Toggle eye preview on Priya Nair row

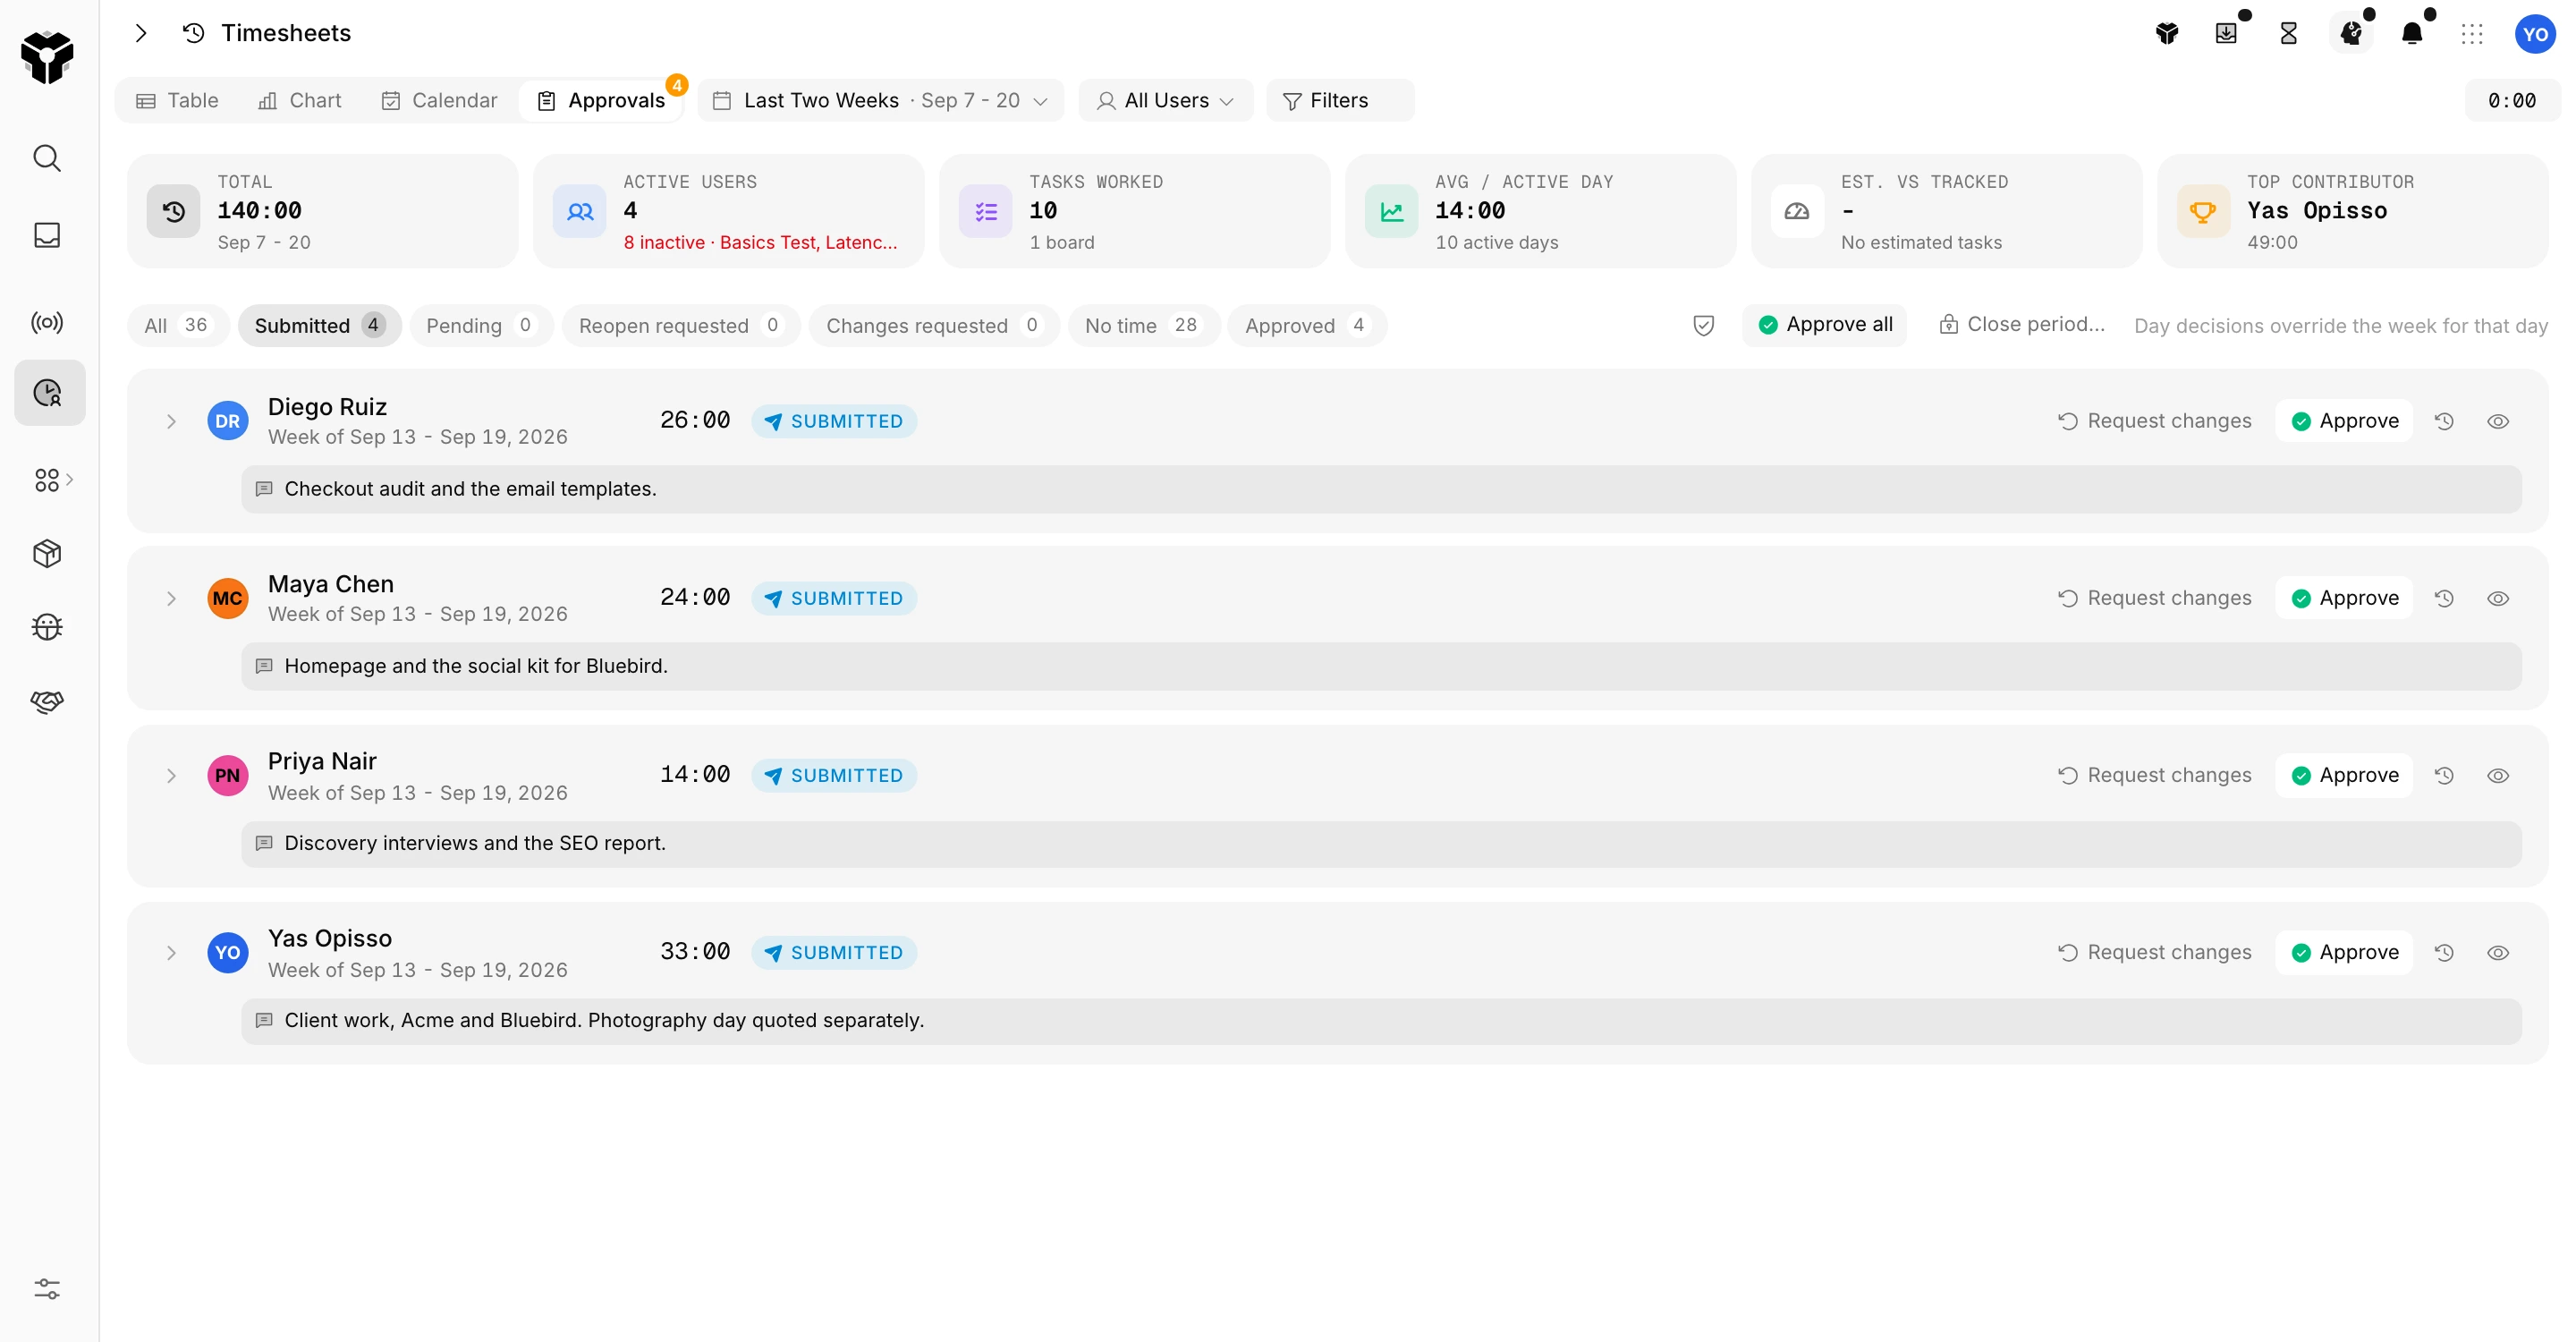(x=2498, y=775)
